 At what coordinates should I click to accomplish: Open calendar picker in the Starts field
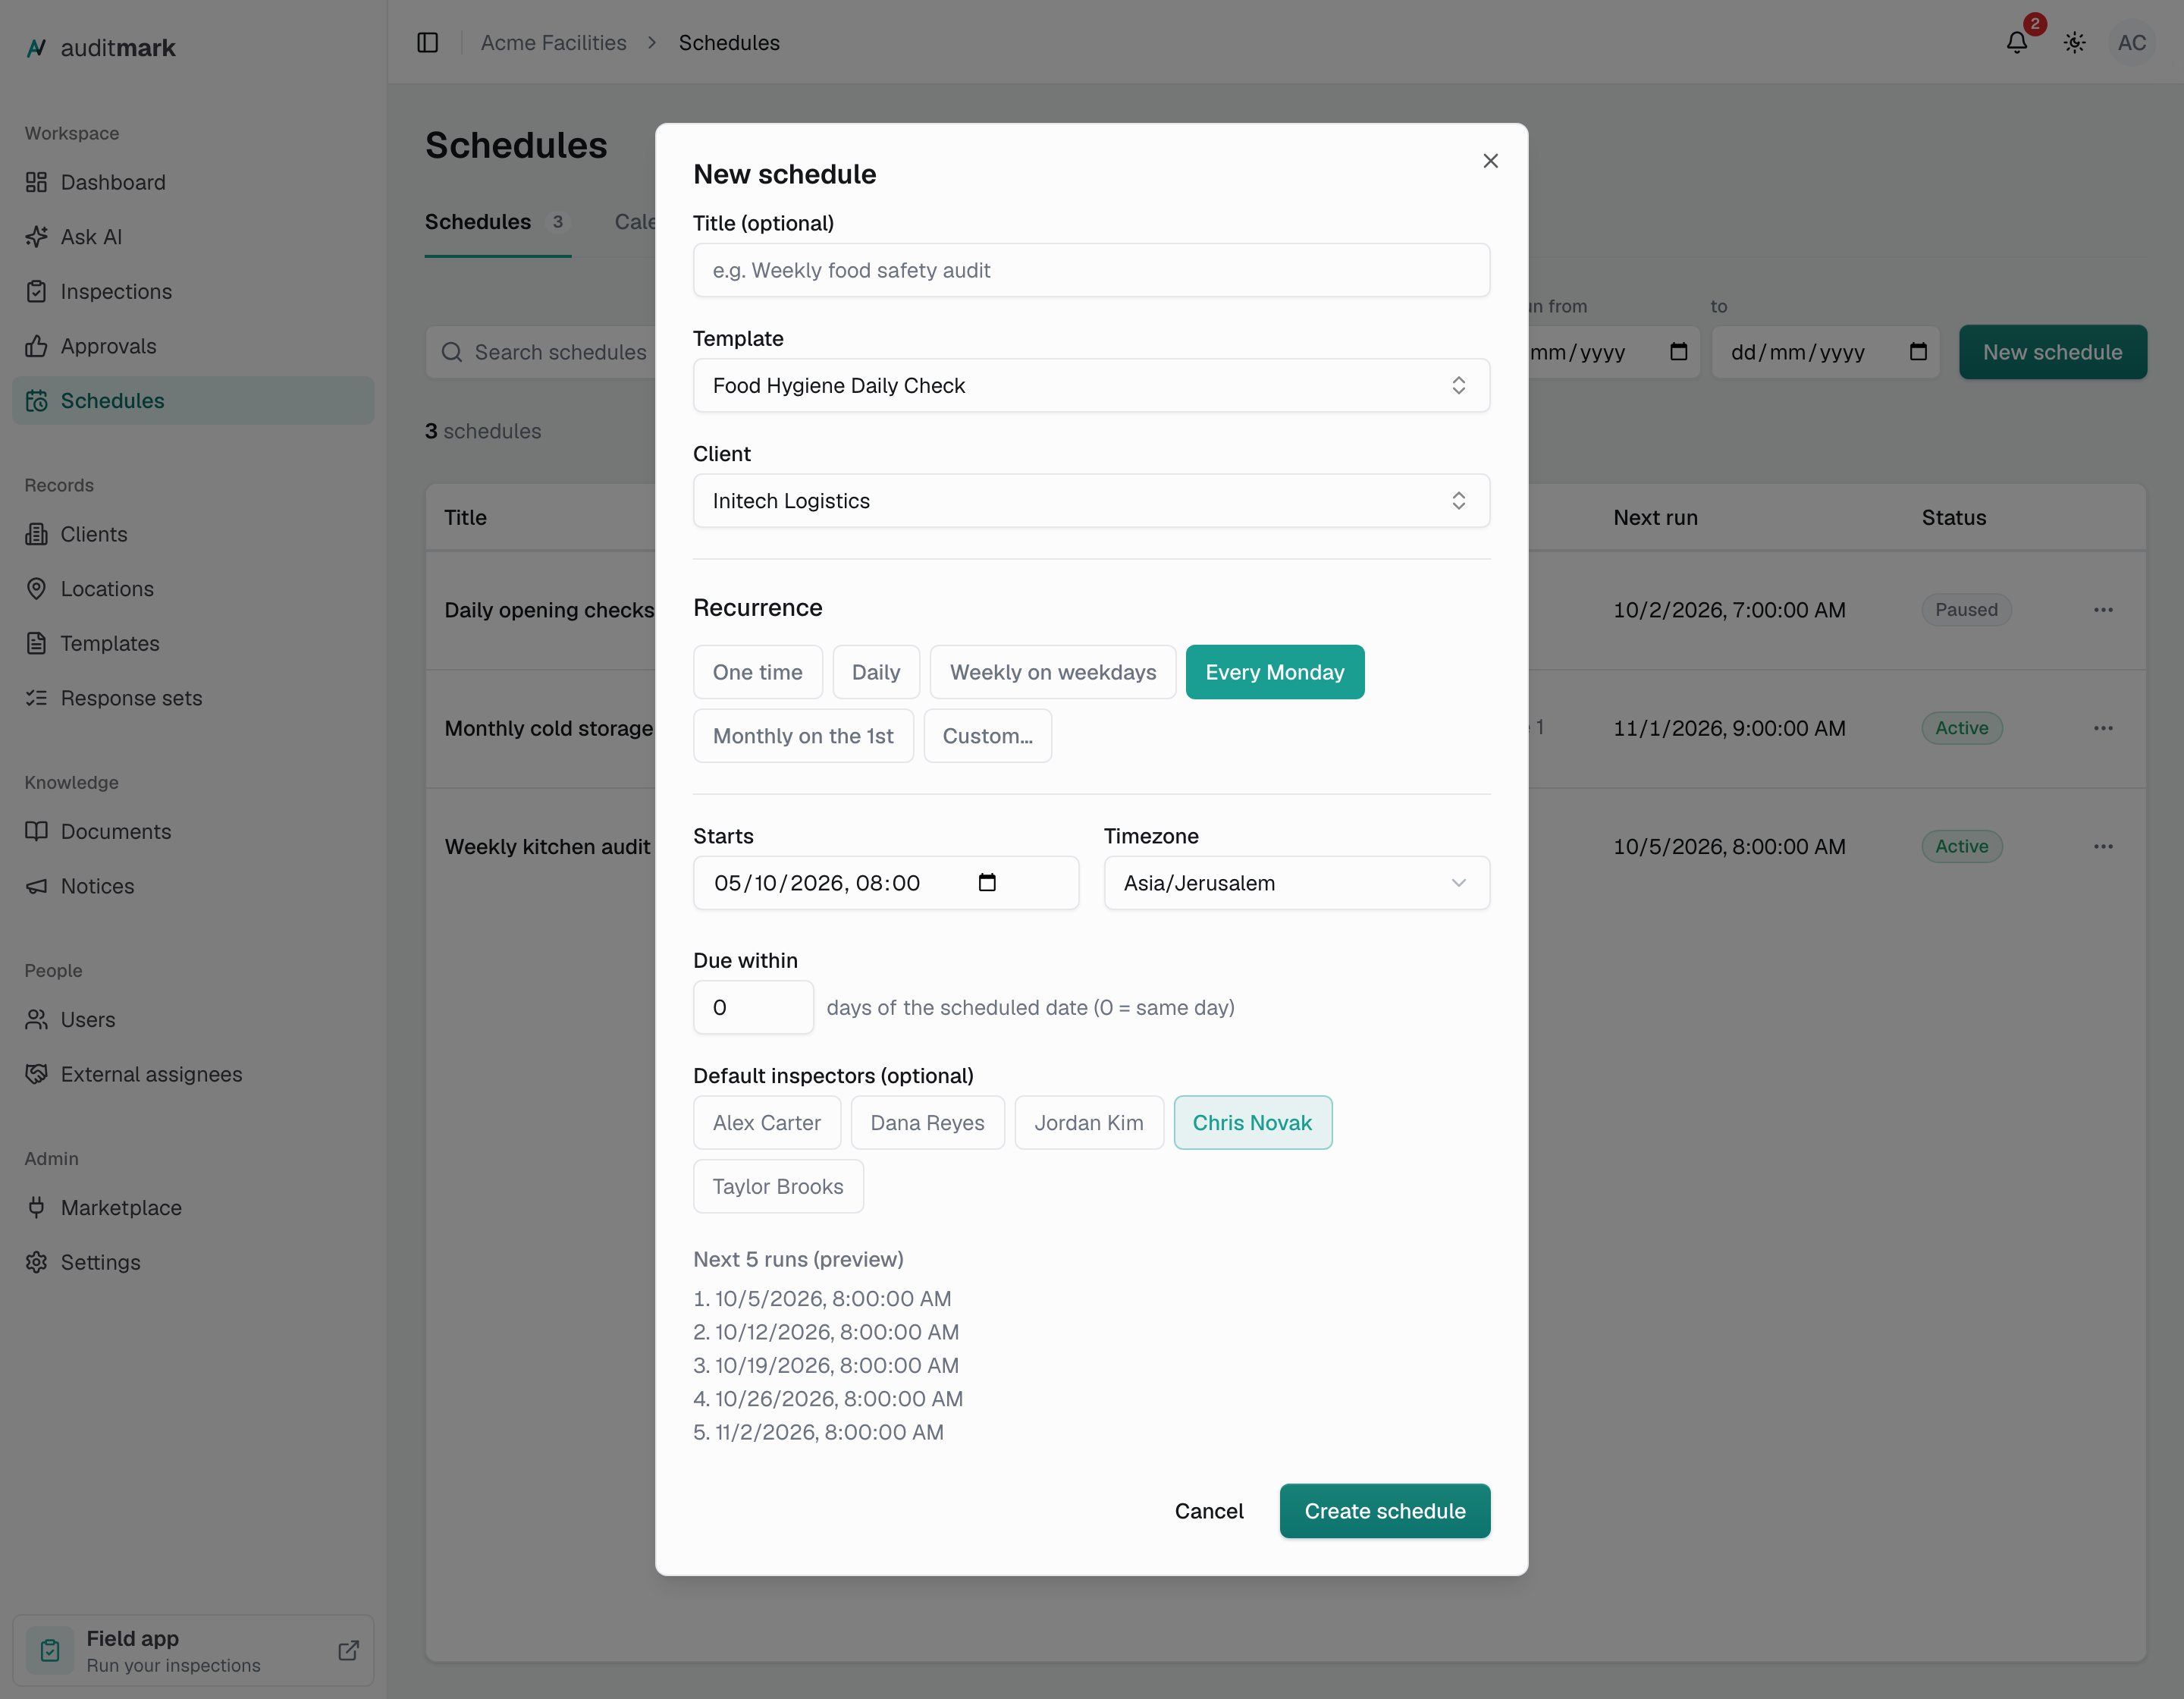pyautogui.click(x=987, y=883)
